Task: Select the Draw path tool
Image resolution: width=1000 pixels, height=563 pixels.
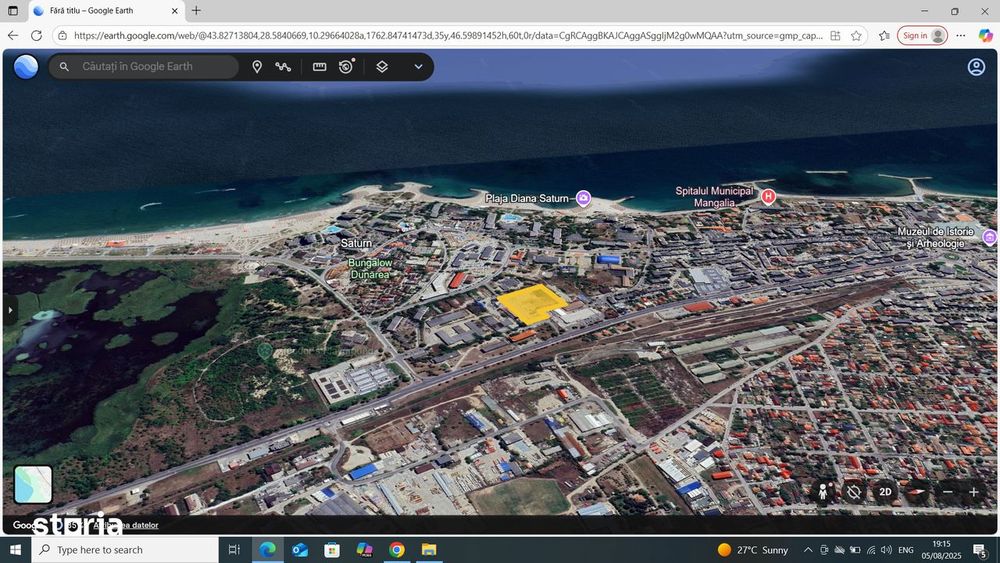Action: pos(284,67)
